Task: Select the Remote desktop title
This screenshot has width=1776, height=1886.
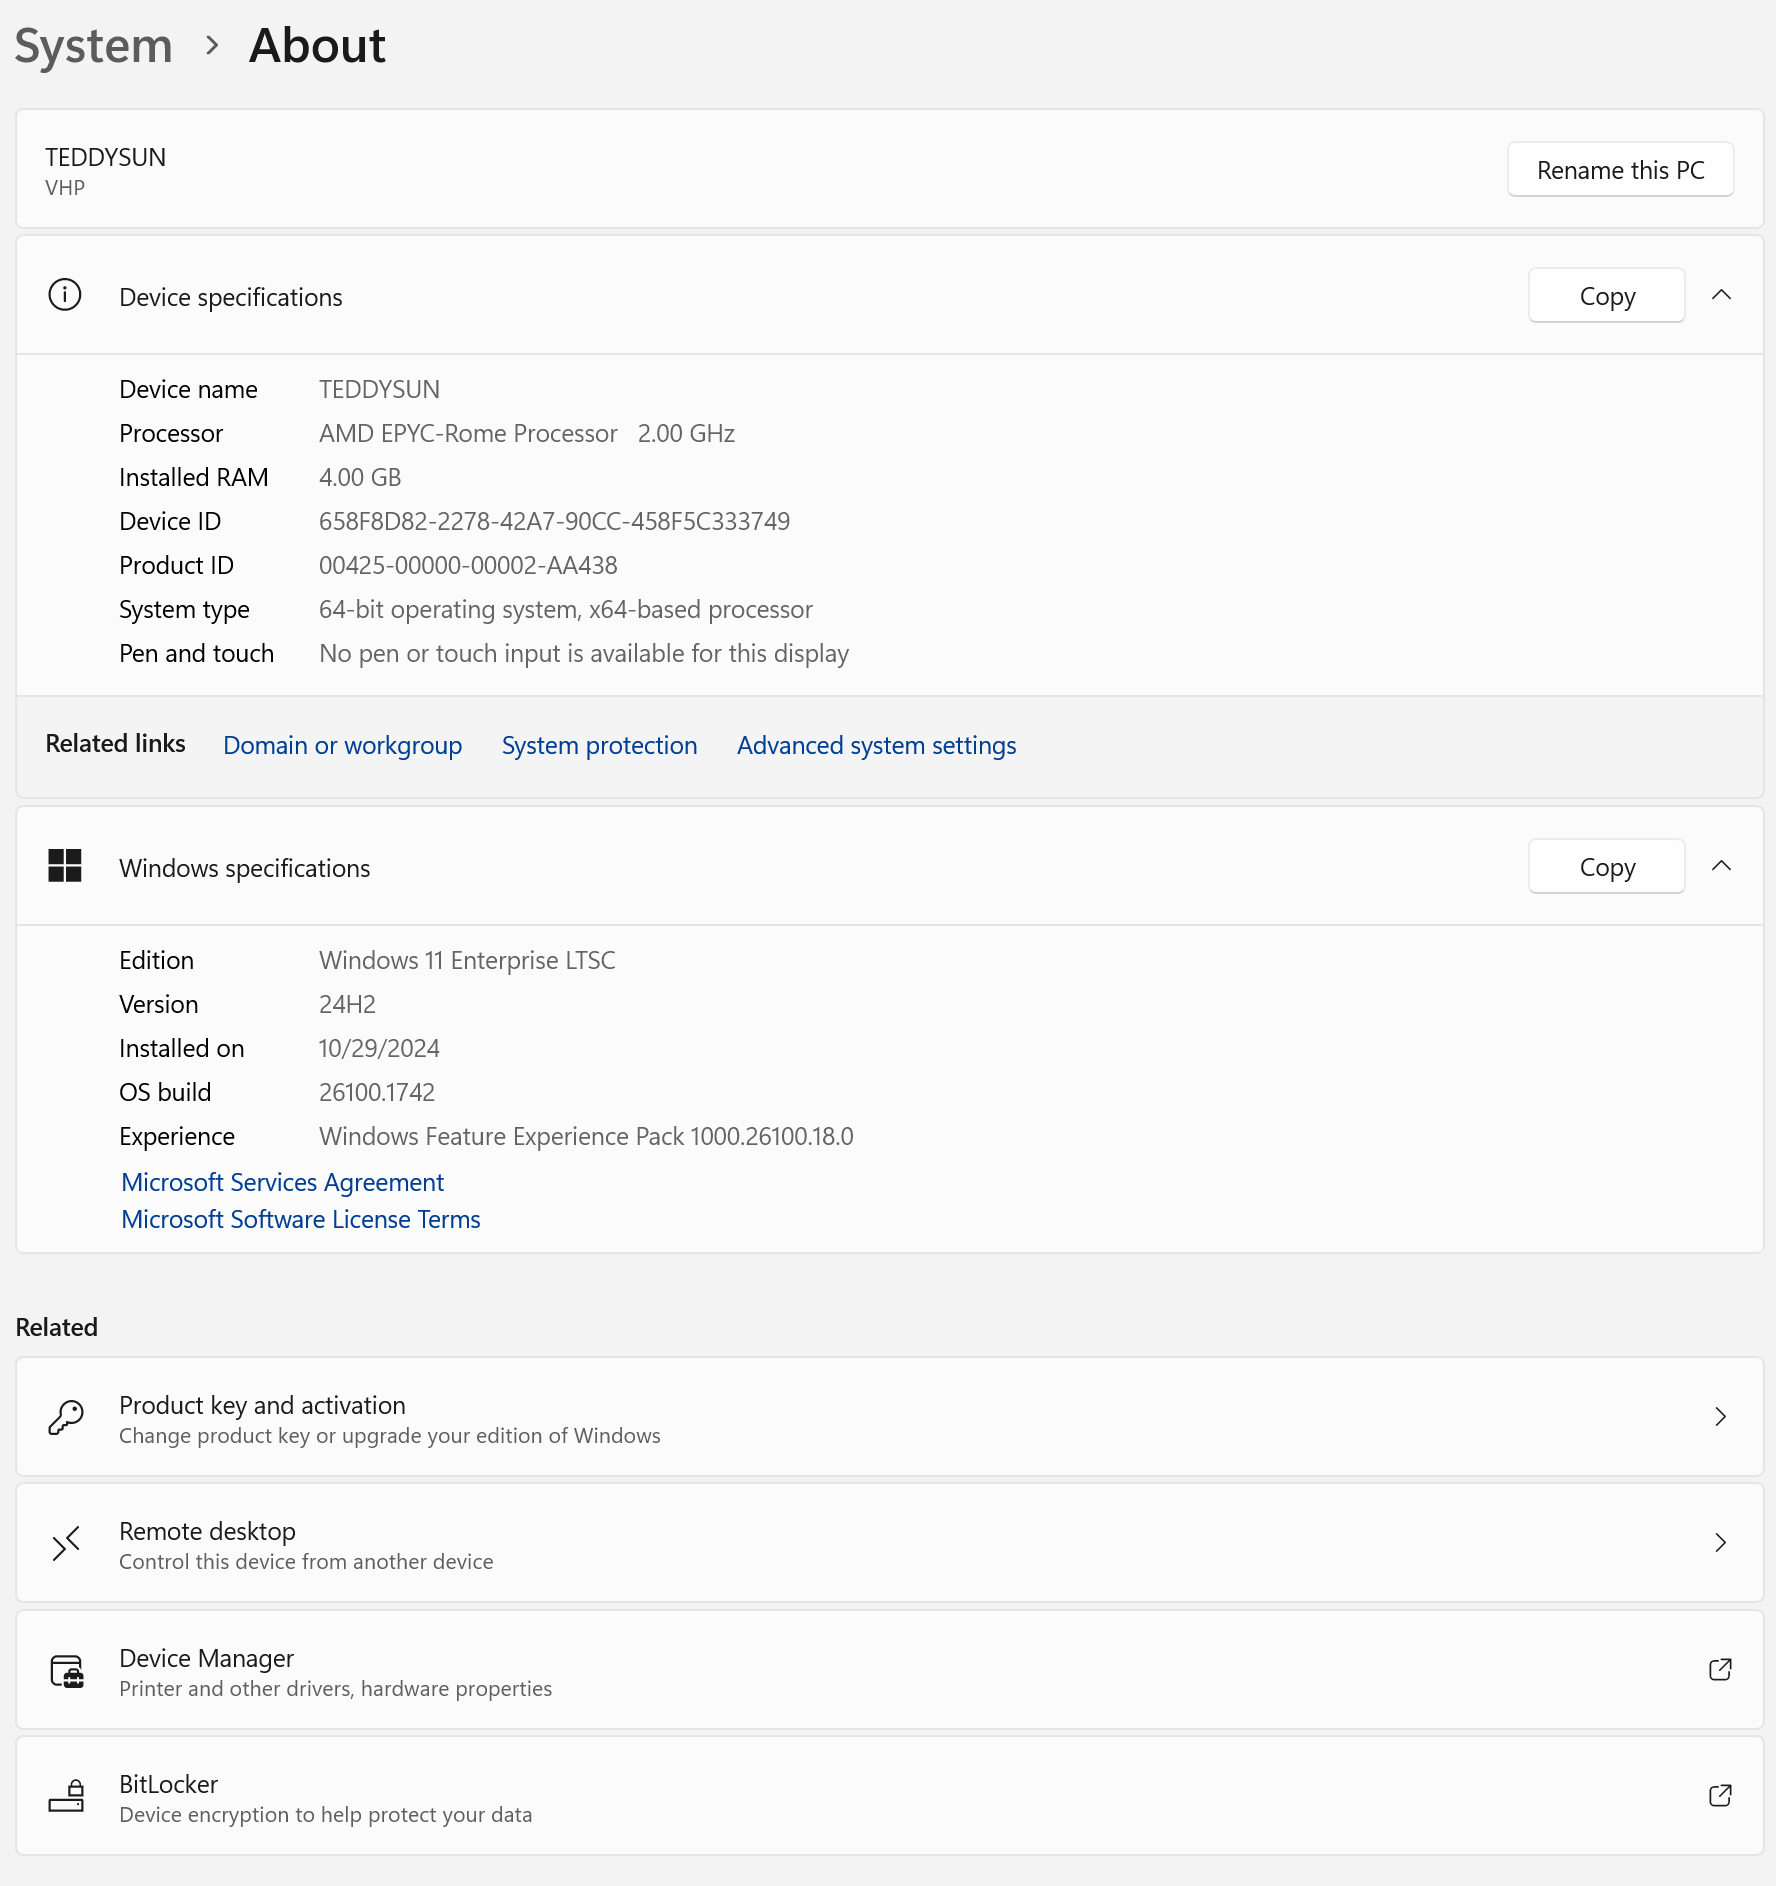Action: [207, 1532]
